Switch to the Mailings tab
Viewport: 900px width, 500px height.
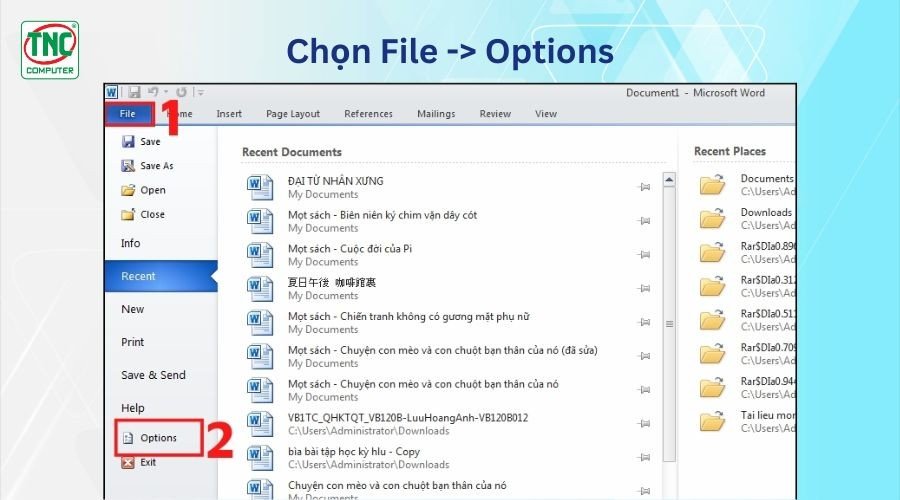click(x=436, y=114)
